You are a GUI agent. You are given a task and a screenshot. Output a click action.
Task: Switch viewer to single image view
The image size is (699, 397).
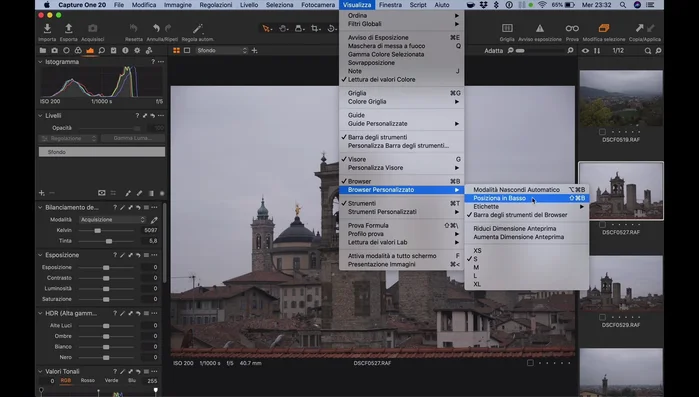click(x=187, y=50)
